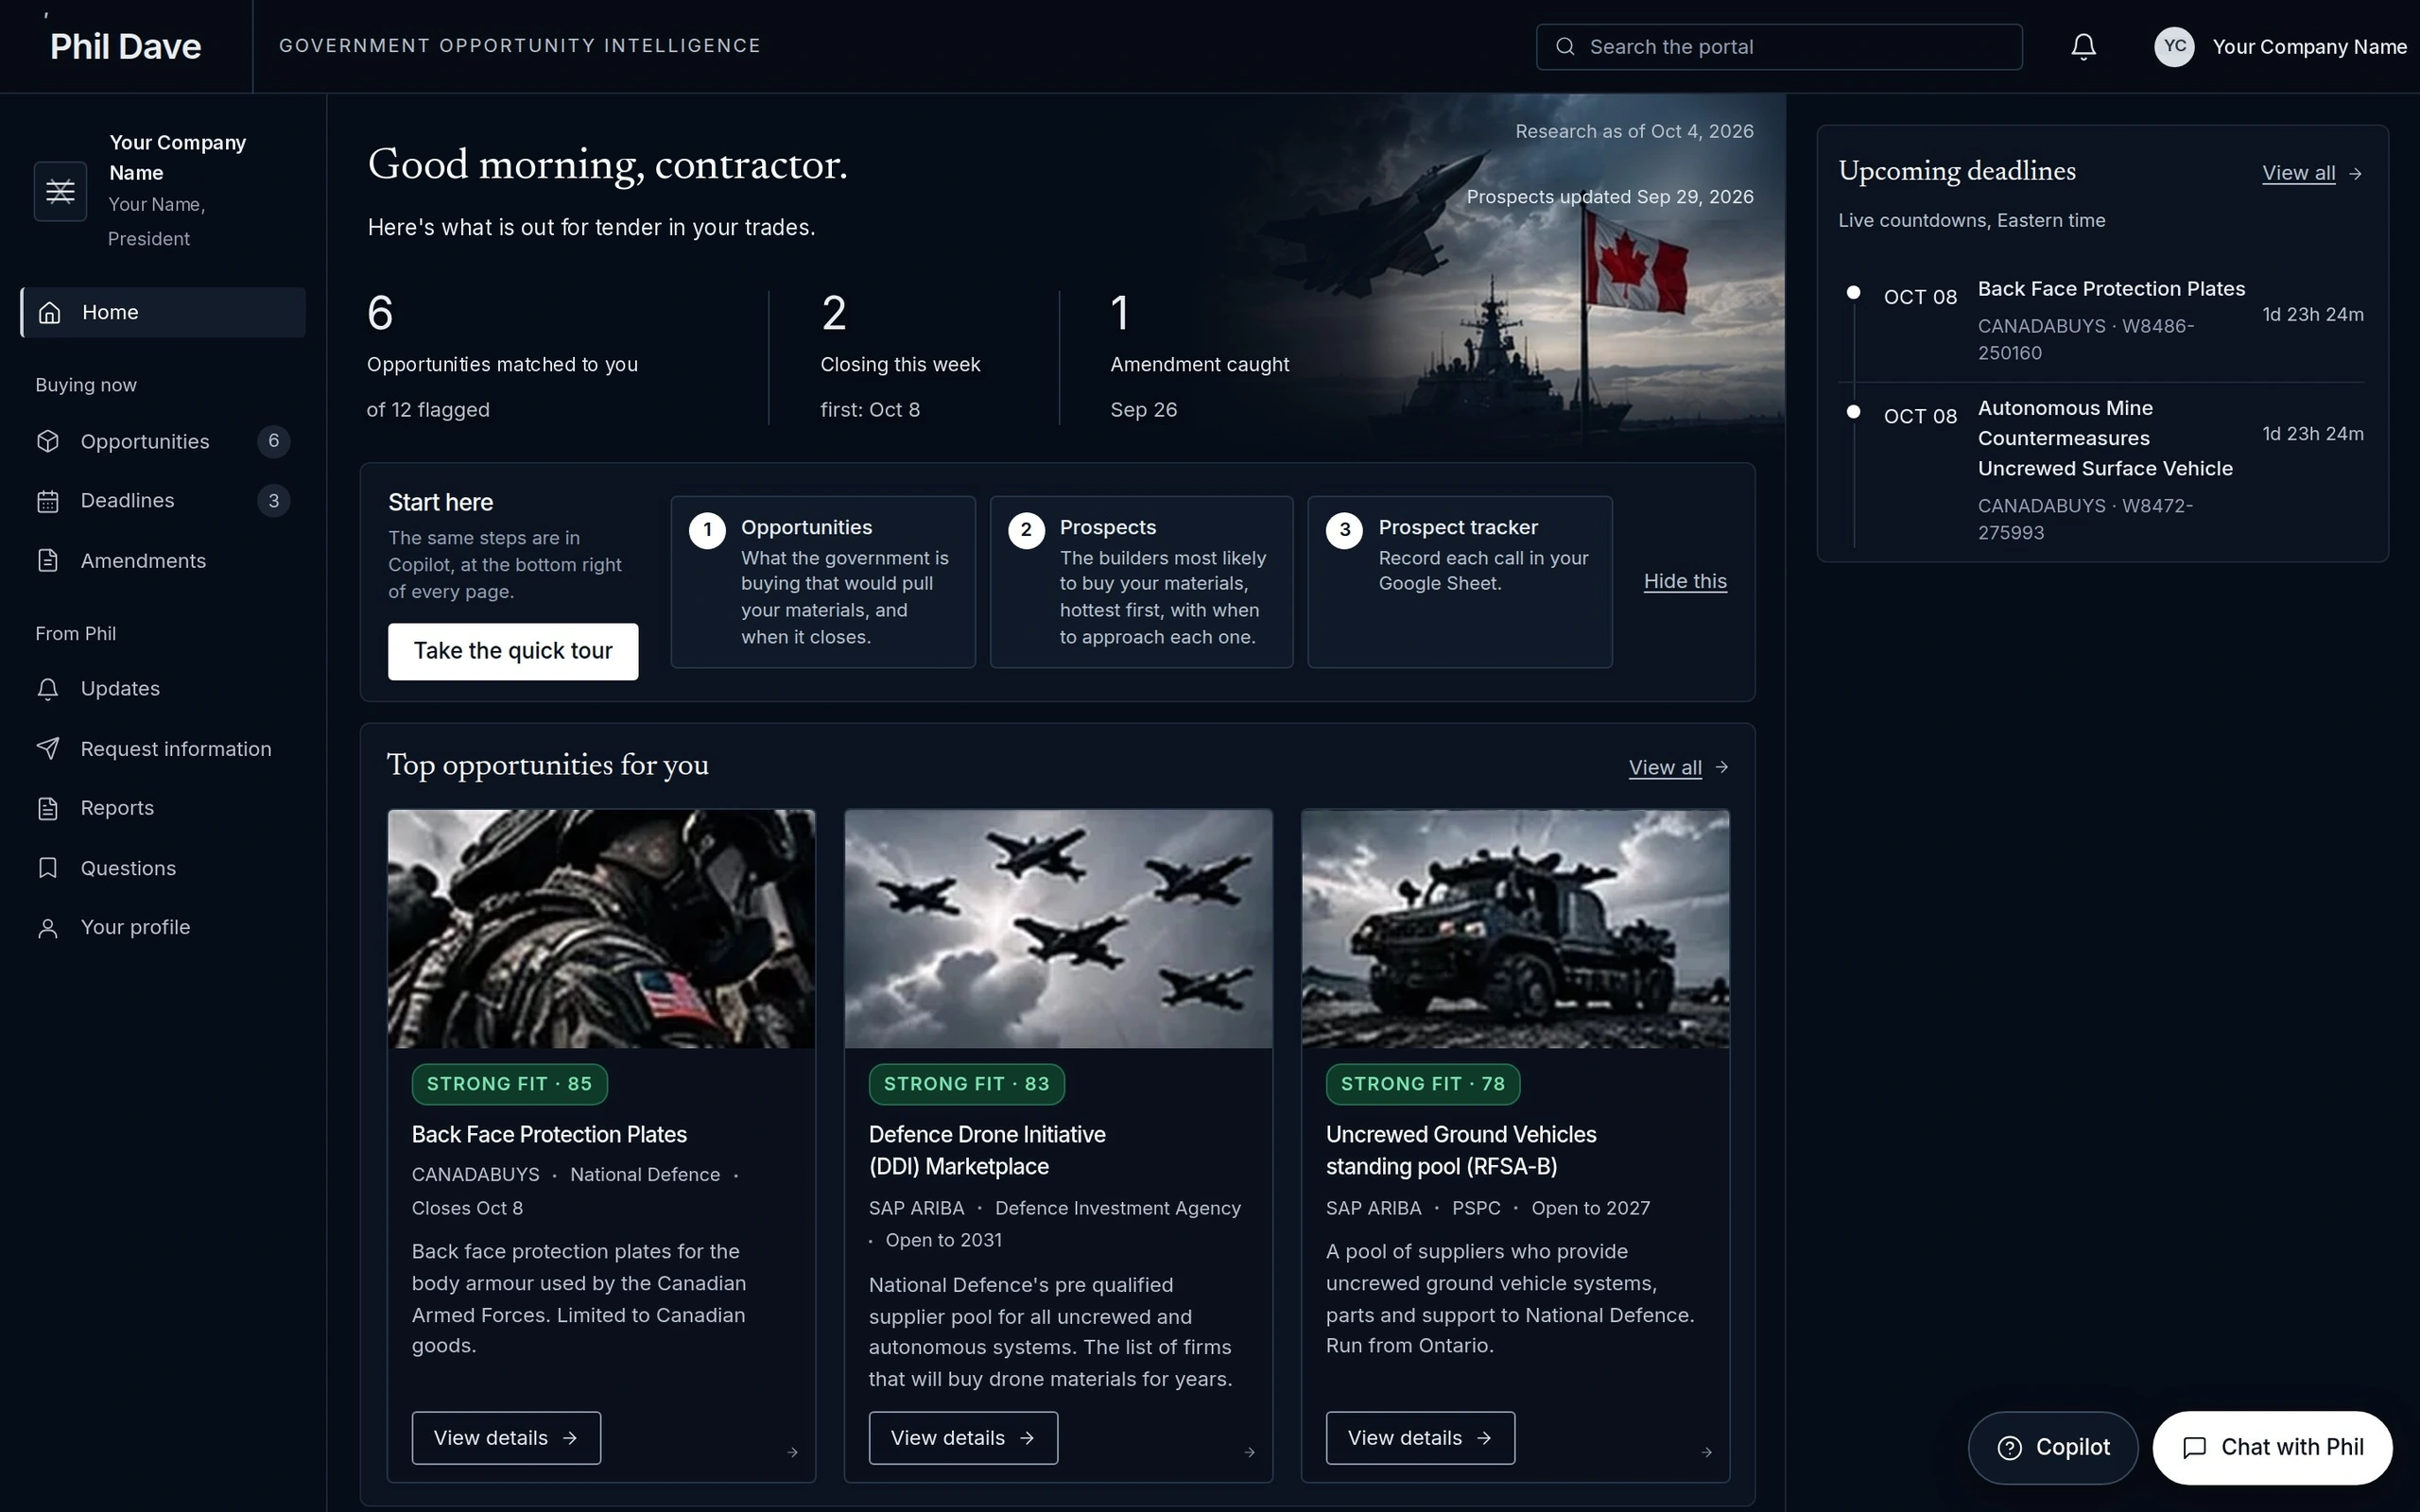
Task: Open the soldier thumbnail on Back Face card
Action: (601, 929)
